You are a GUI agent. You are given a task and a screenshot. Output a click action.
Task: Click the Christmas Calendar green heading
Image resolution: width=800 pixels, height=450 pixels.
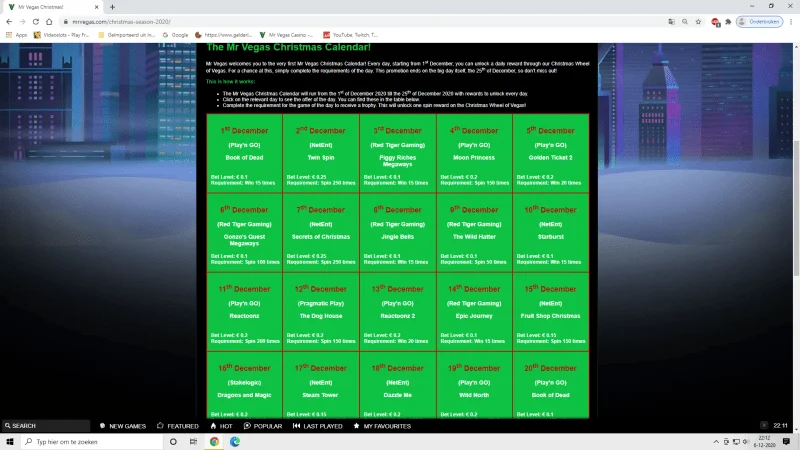(288, 47)
